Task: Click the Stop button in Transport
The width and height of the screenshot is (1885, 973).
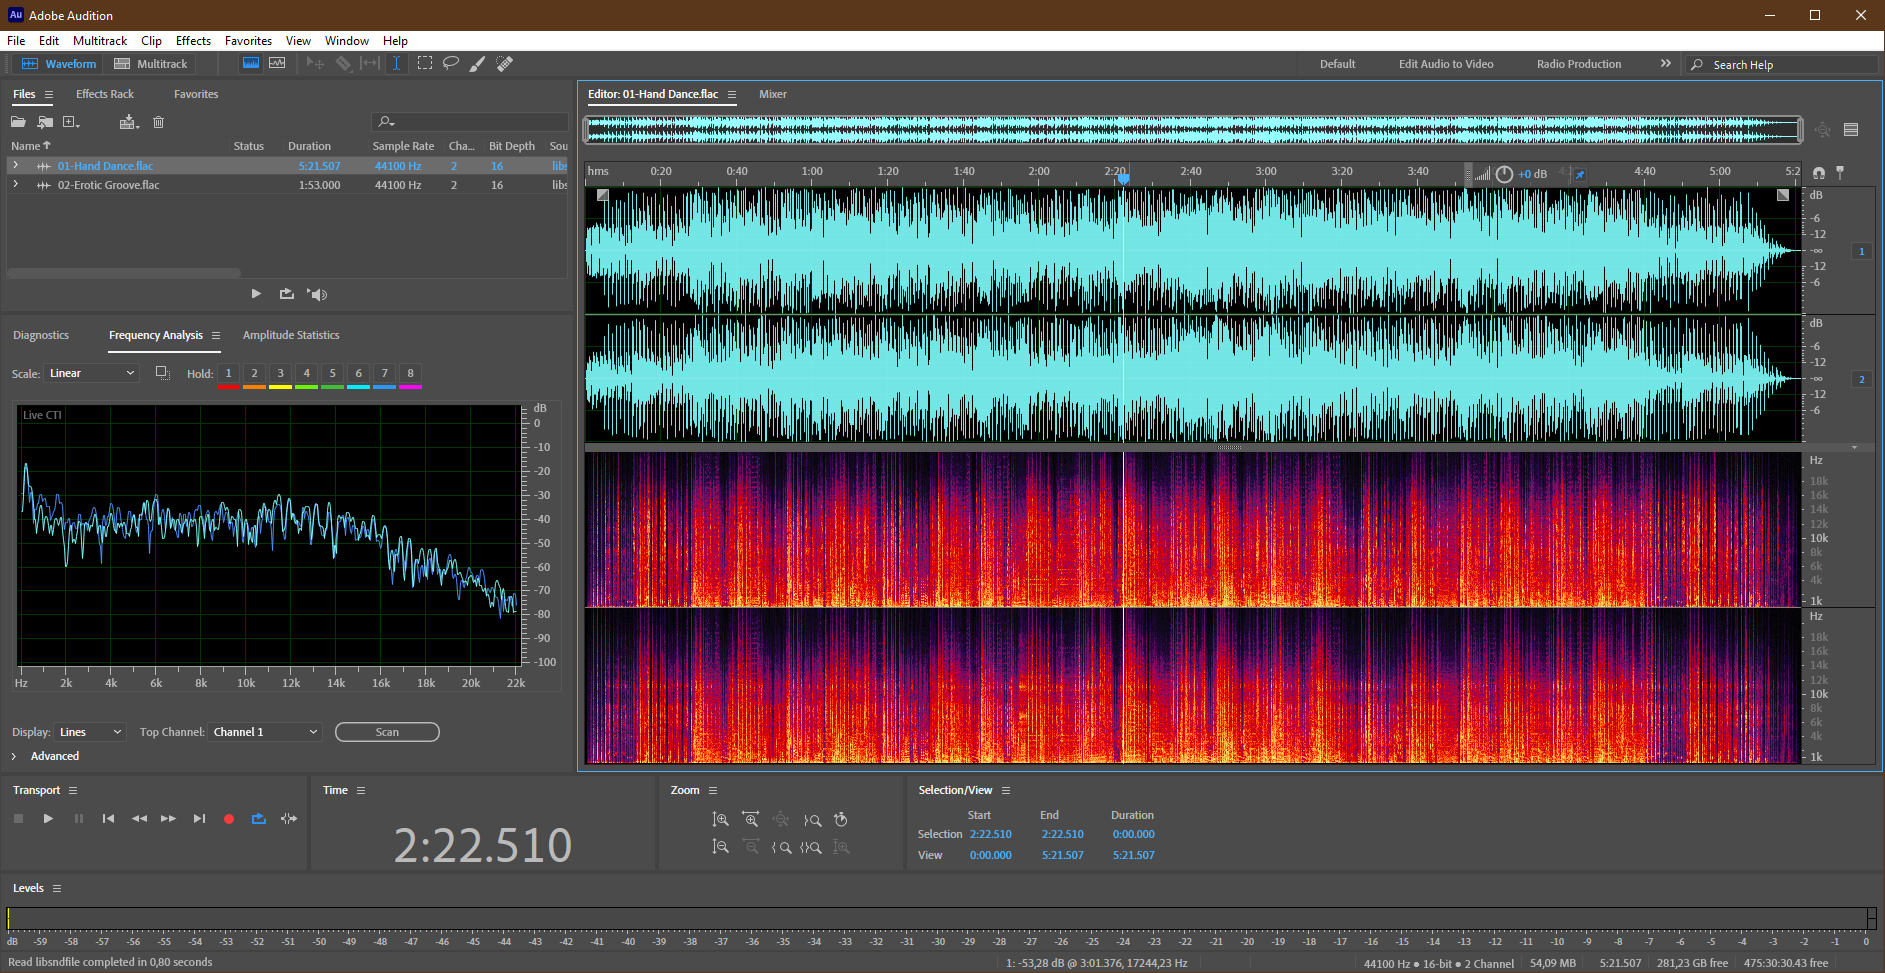Action: click(18, 819)
